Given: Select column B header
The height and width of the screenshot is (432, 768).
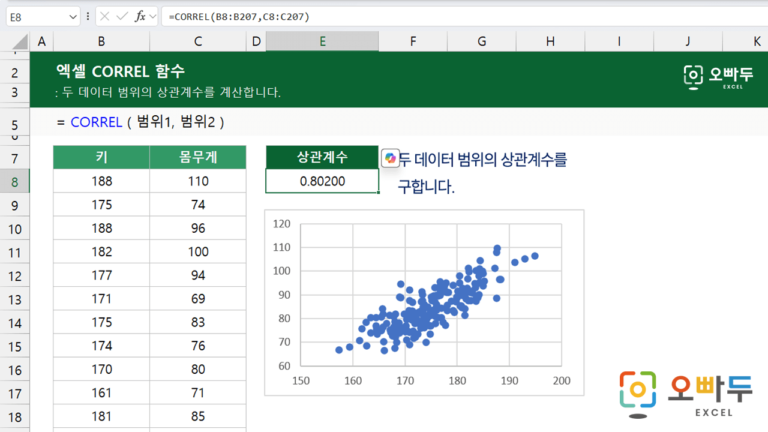Looking at the screenshot, I should pyautogui.click(x=101, y=42).
